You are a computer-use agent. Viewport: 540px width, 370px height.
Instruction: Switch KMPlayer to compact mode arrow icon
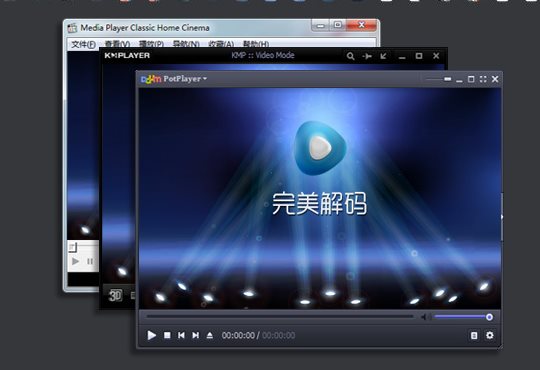pyautogui.click(x=383, y=56)
